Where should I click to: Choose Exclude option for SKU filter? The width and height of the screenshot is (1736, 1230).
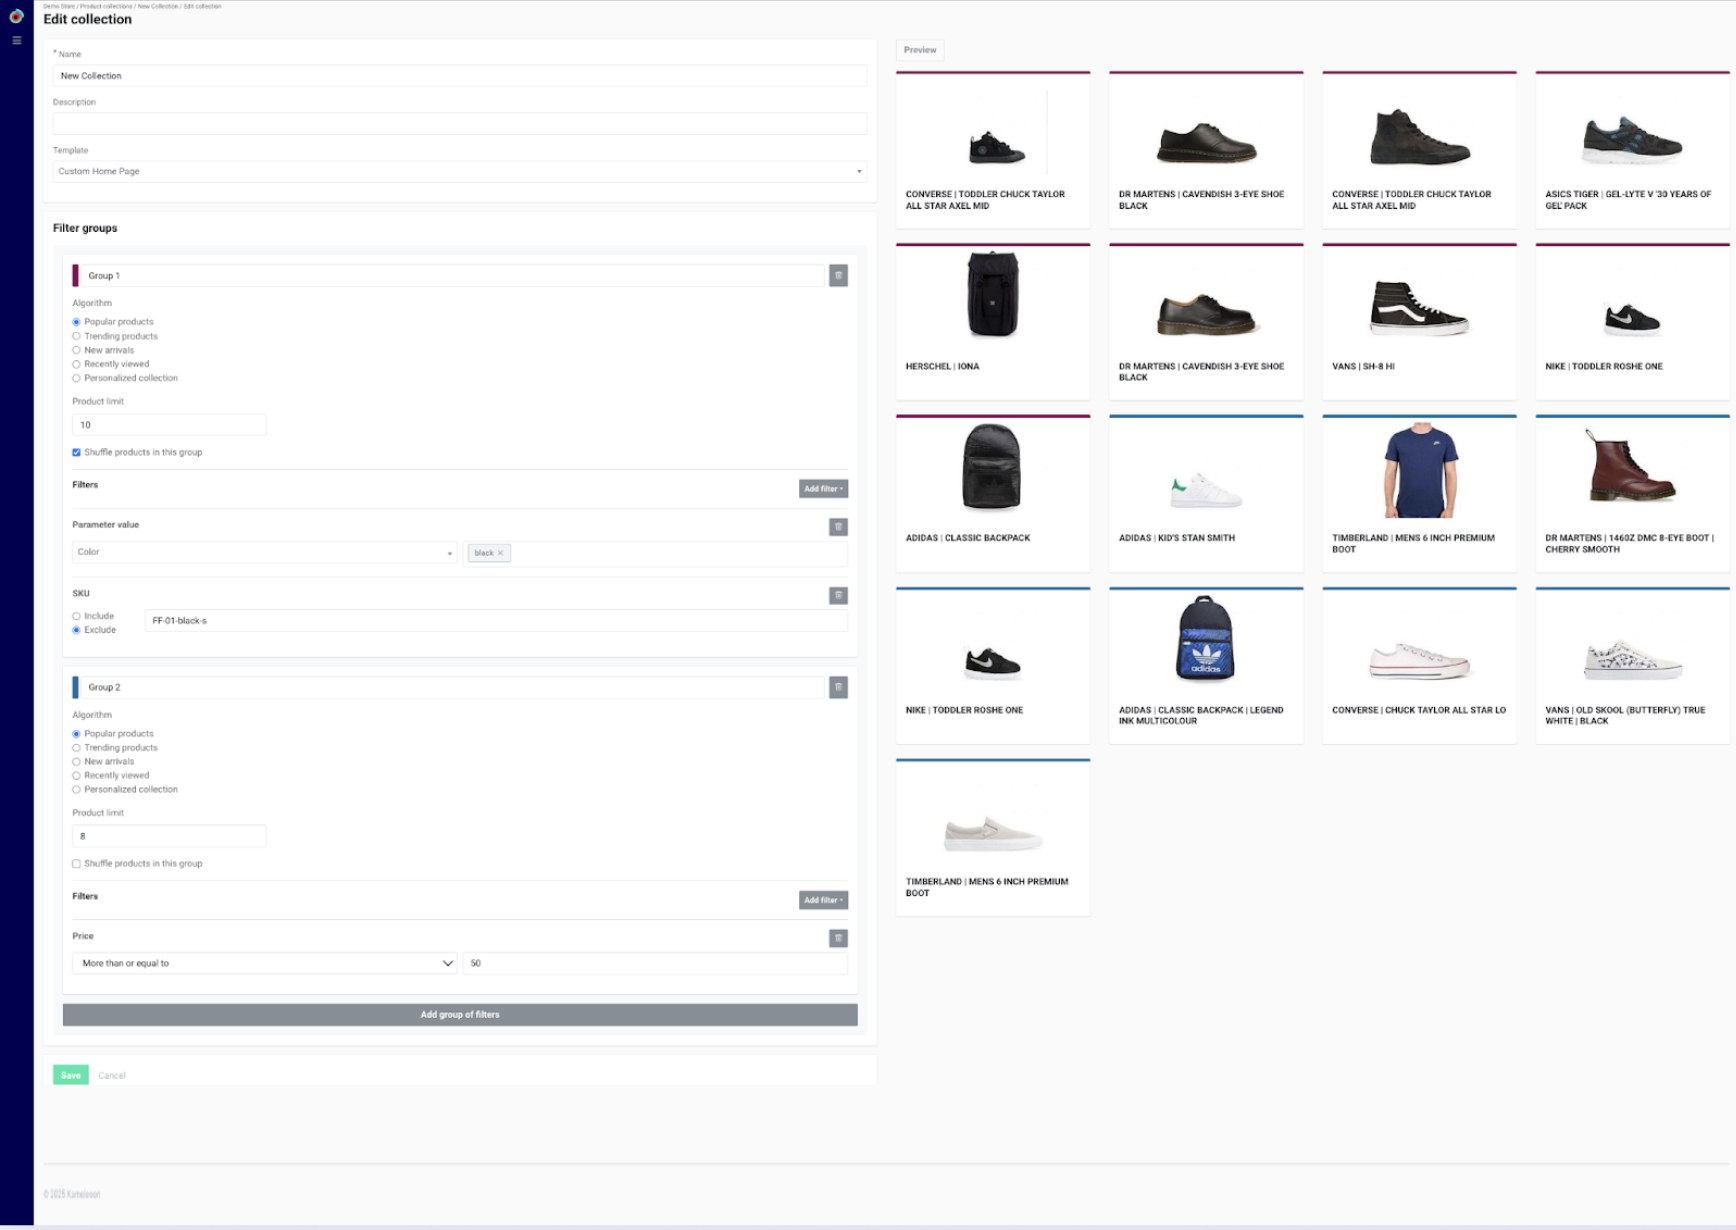[x=76, y=630]
